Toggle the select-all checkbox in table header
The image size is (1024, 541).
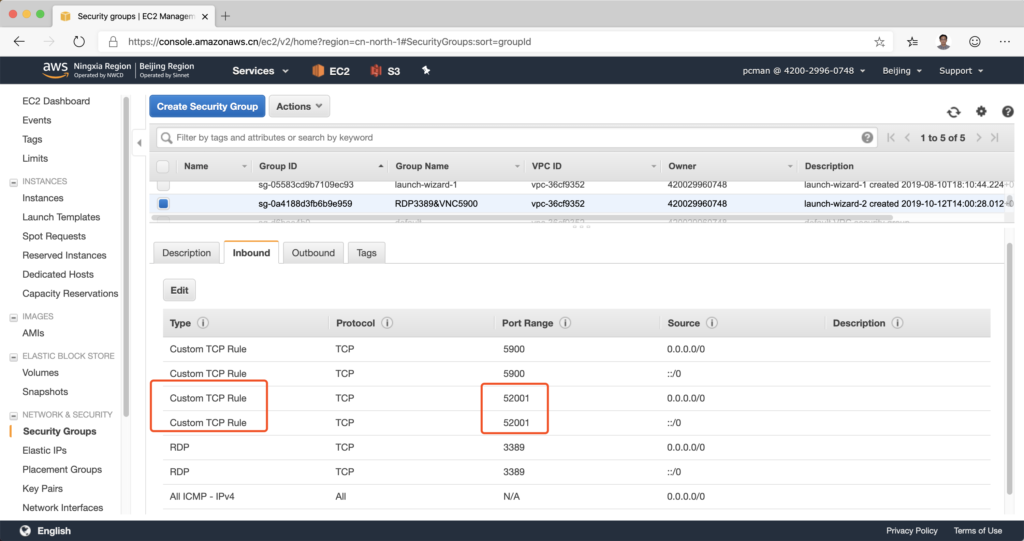pyautogui.click(x=163, y=166)
